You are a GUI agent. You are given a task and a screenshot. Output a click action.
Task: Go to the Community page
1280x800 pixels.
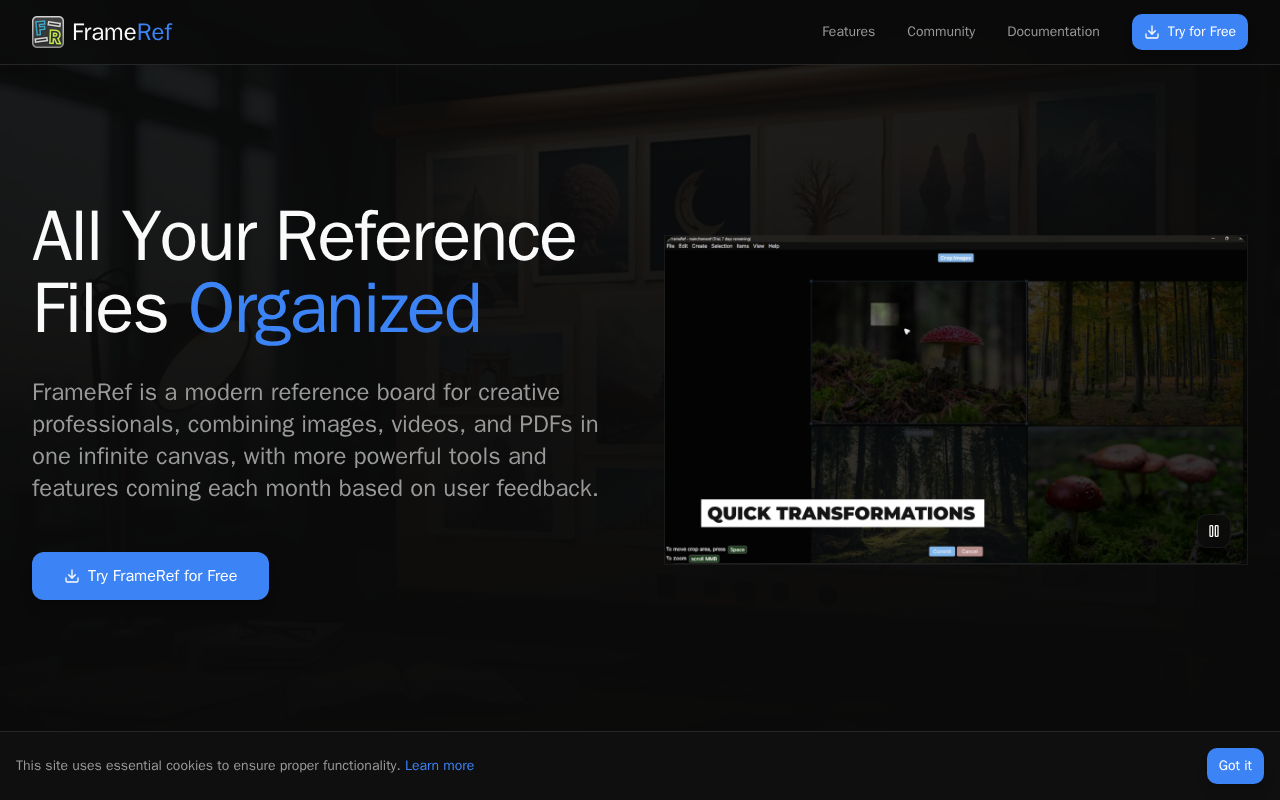tap(941, 32)
